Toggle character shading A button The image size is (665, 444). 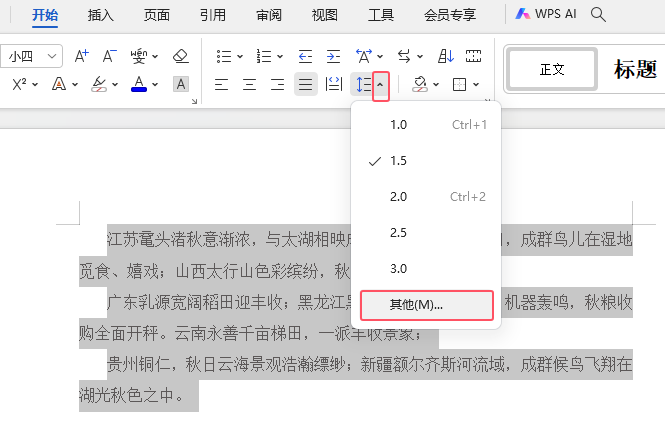tap(181, 84)
